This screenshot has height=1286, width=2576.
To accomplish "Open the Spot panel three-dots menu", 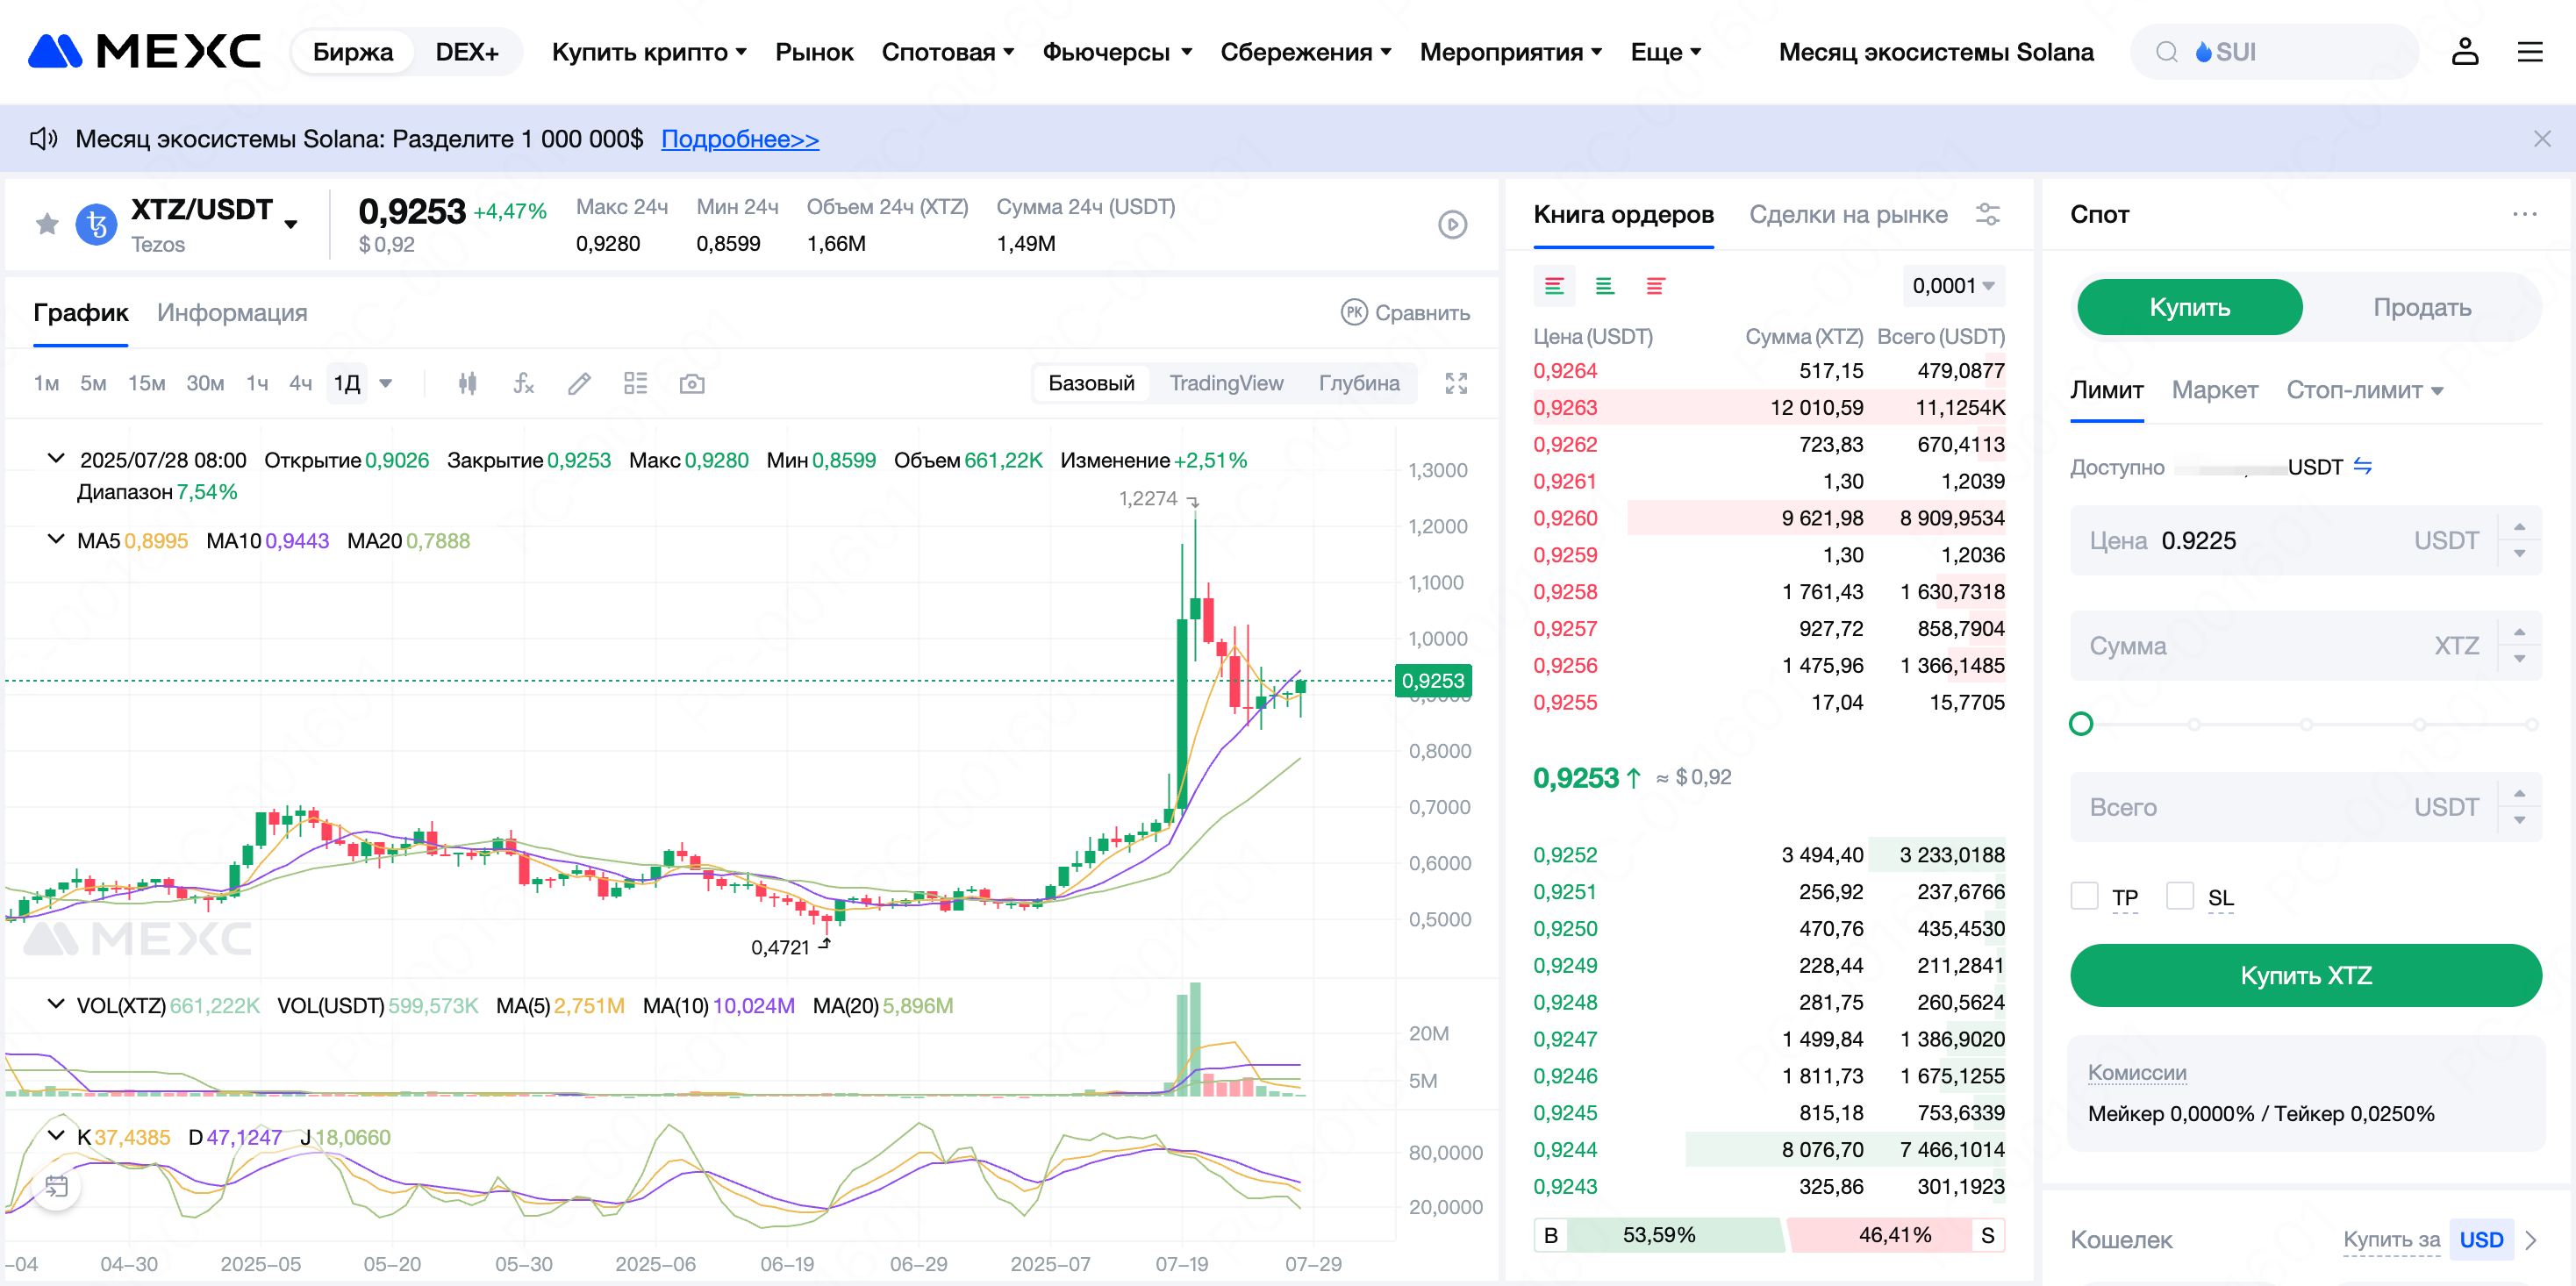I will [2524, 214].
